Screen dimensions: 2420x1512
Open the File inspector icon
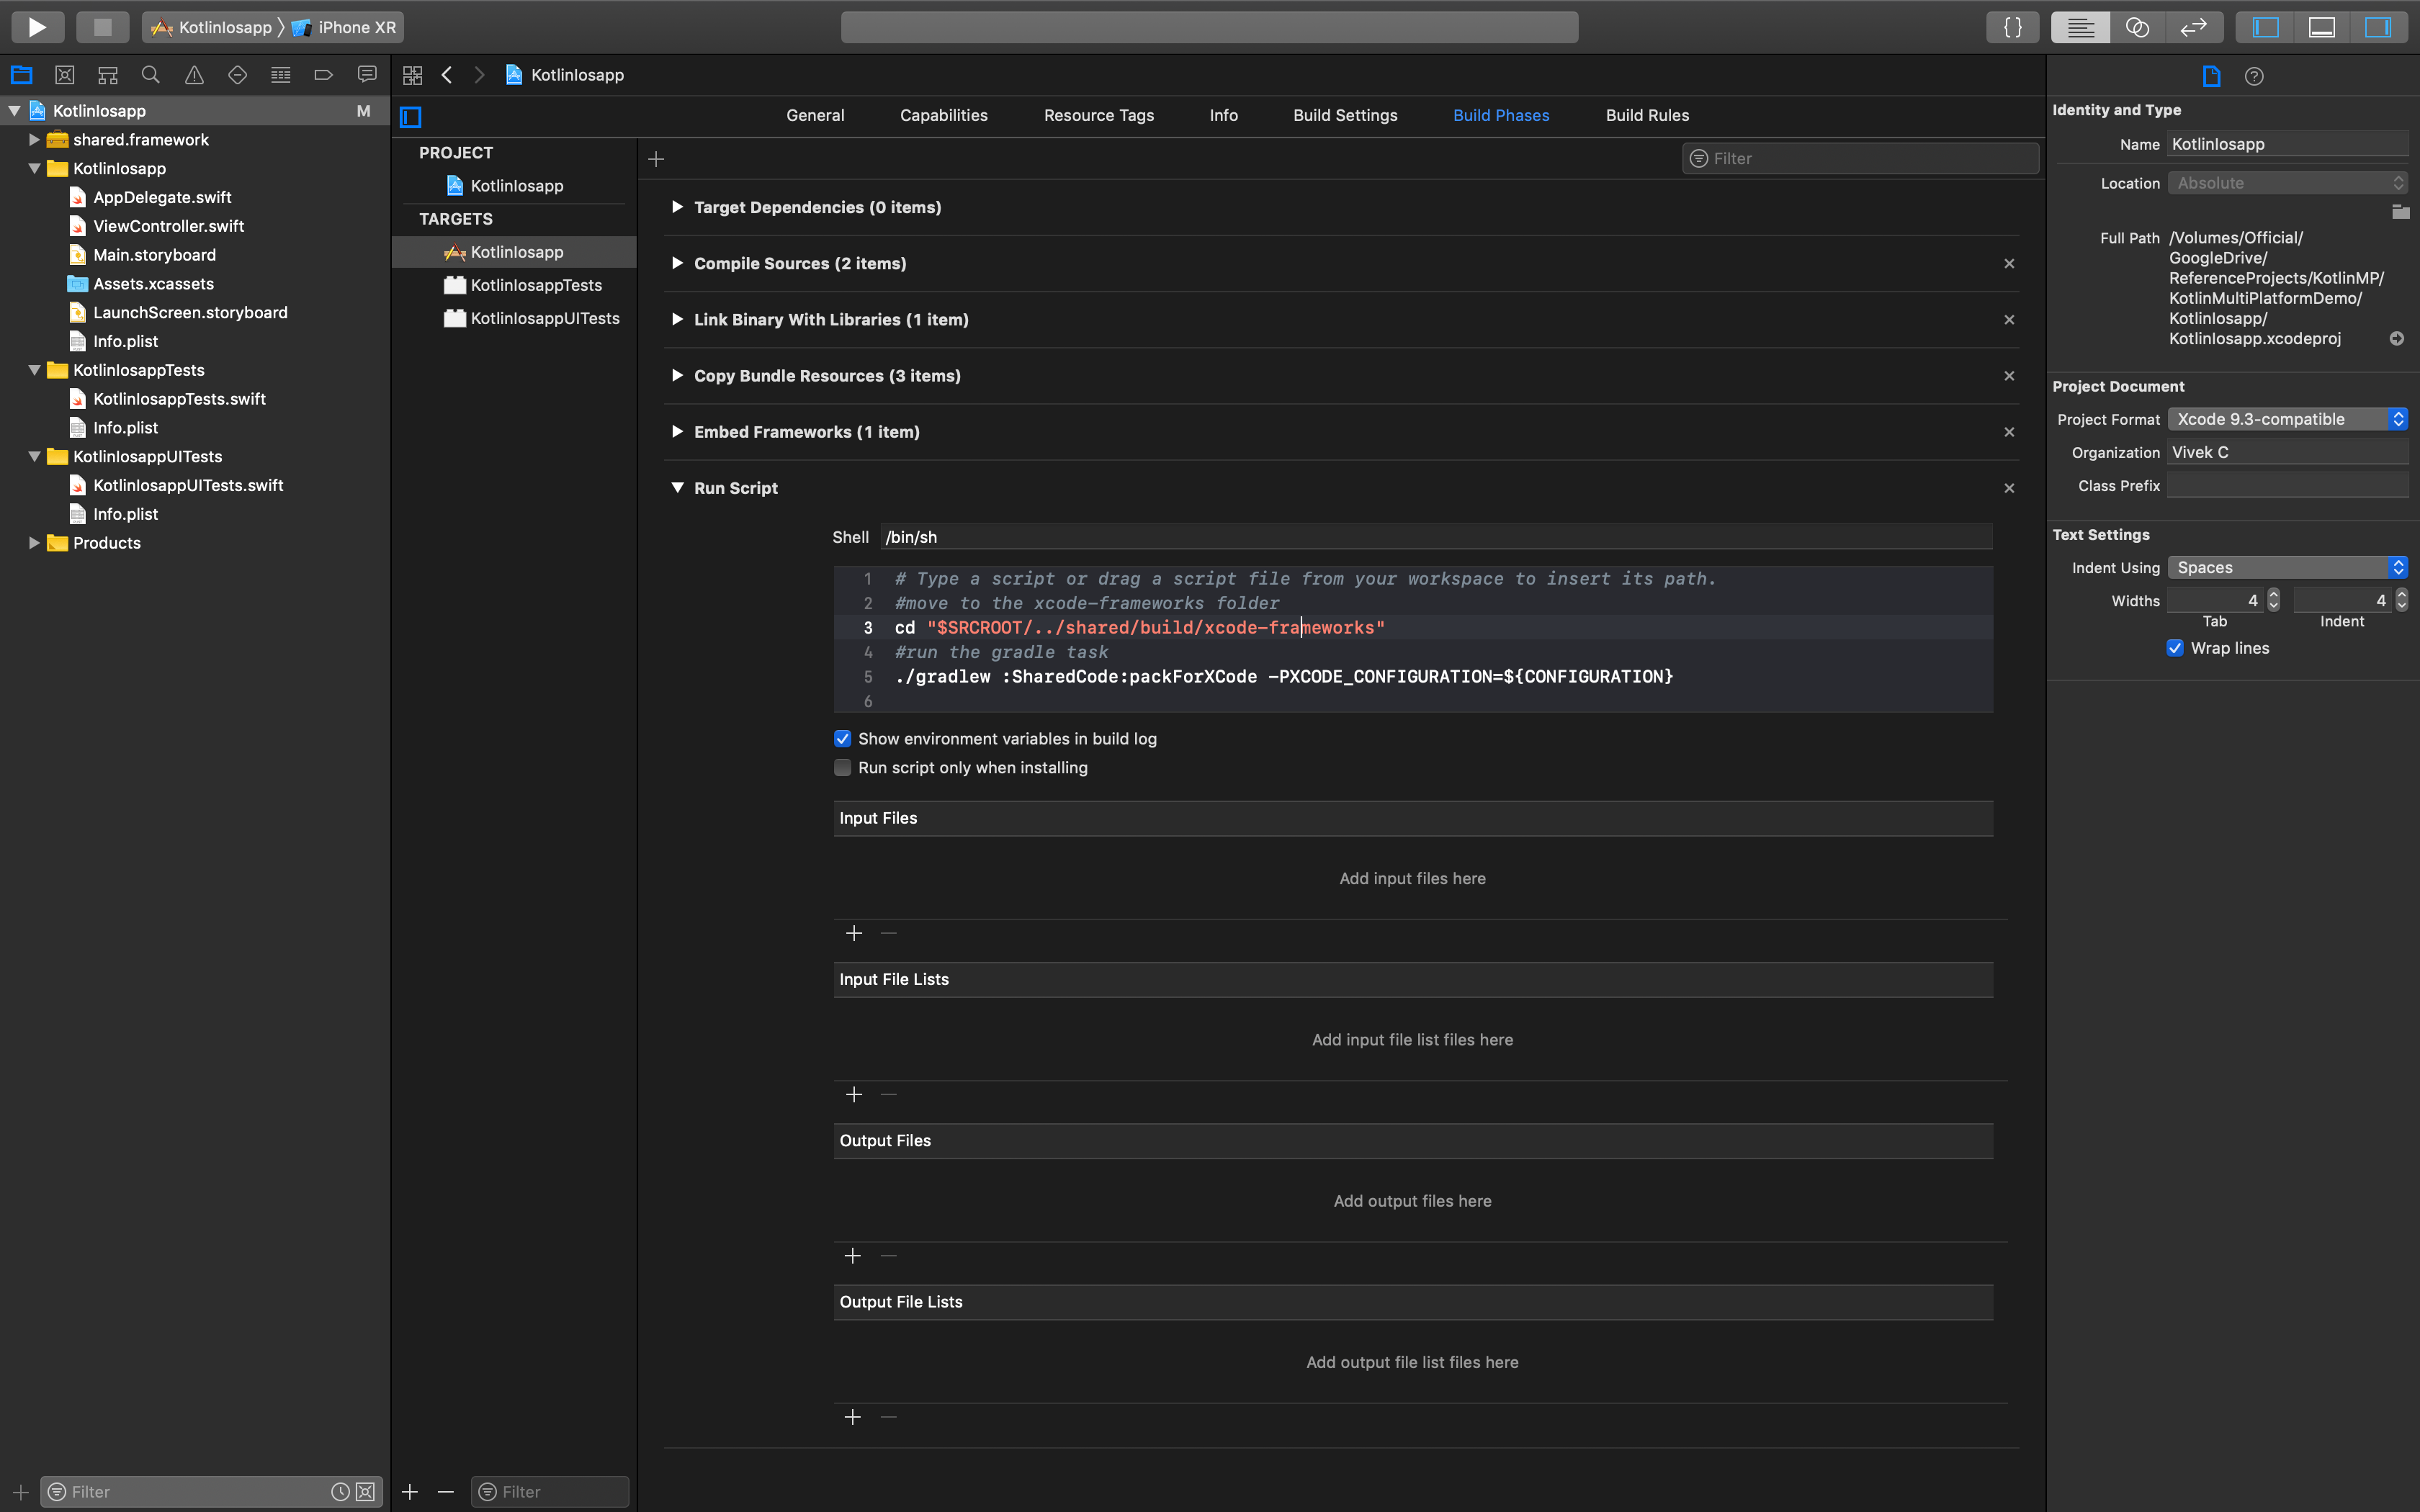point(2211,76)
